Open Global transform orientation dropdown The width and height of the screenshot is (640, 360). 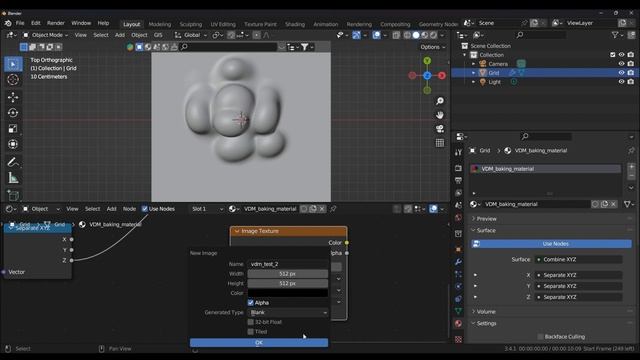(x=191, y=35)
